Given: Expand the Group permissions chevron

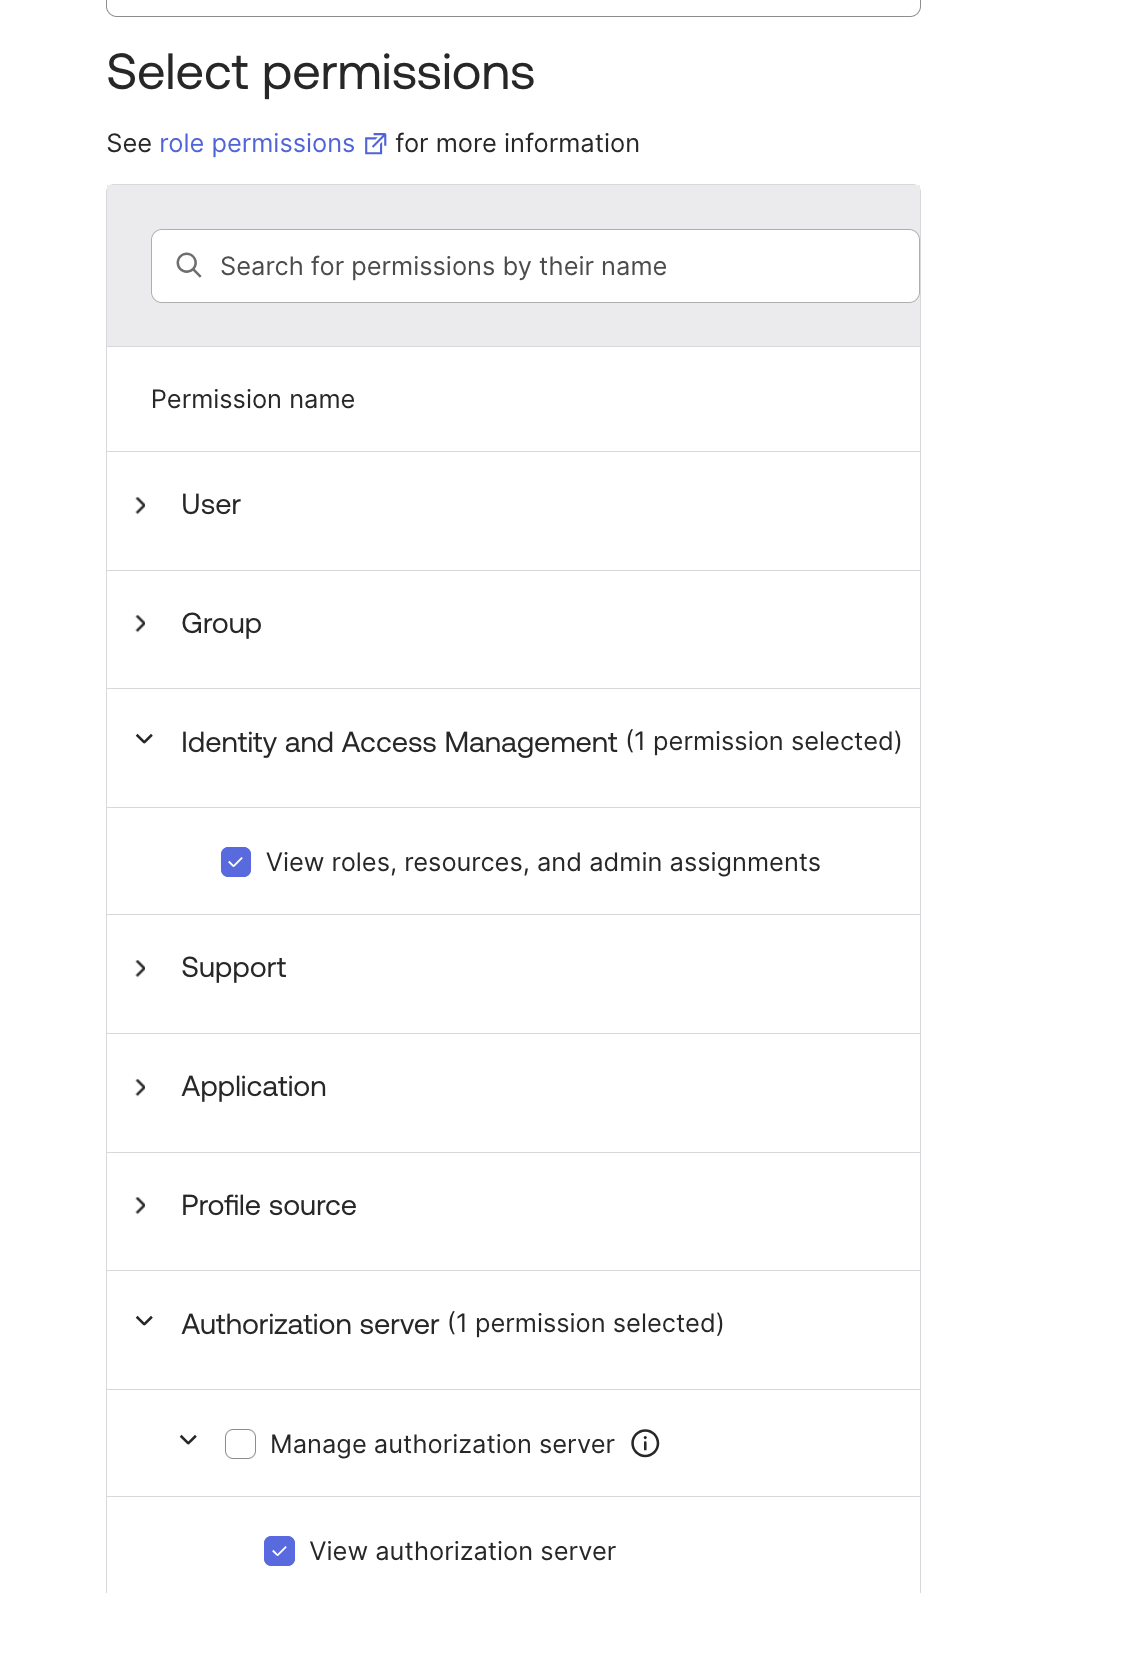Looking at the screenshot, I should pos(141,624).
